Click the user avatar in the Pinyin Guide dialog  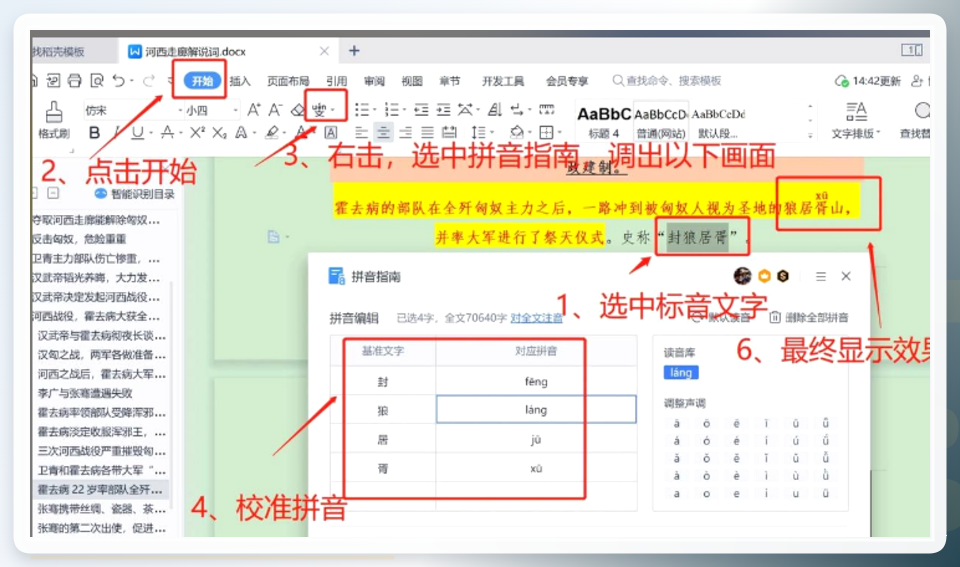743,276
